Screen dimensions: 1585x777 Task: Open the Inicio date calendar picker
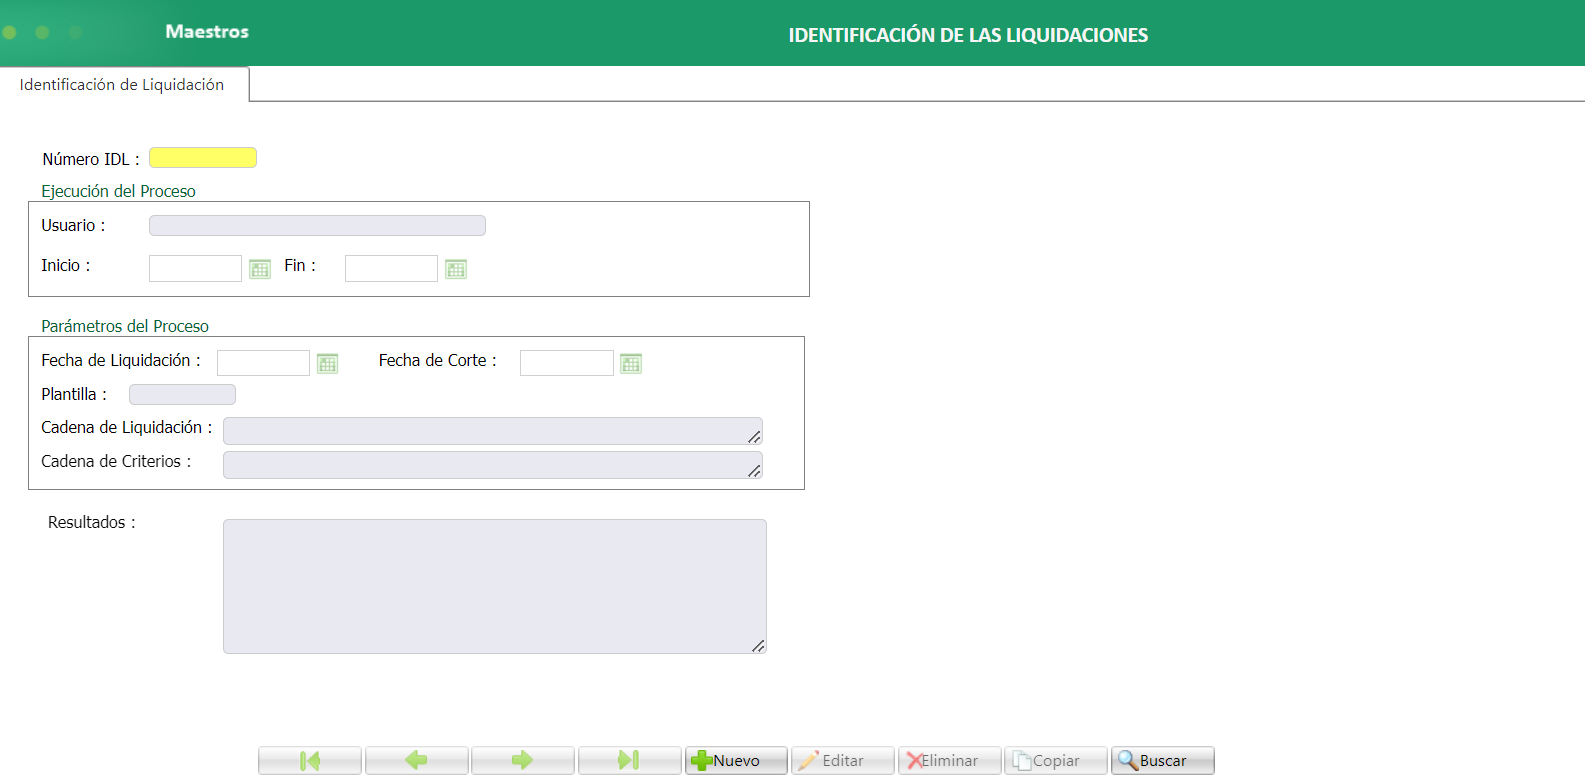260,269
